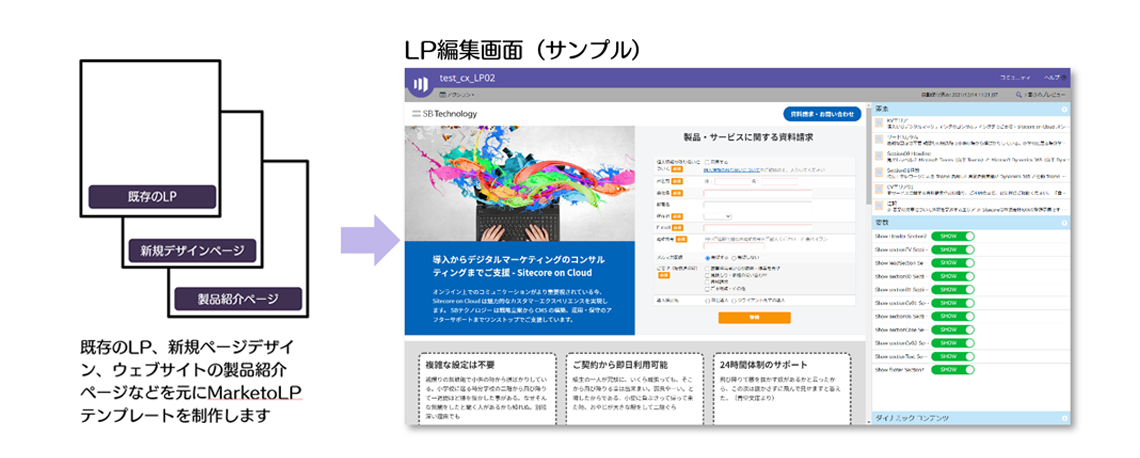Check the second request-content checkbox
This screenshot has height=458, width=1140.
tap(707, 275)
